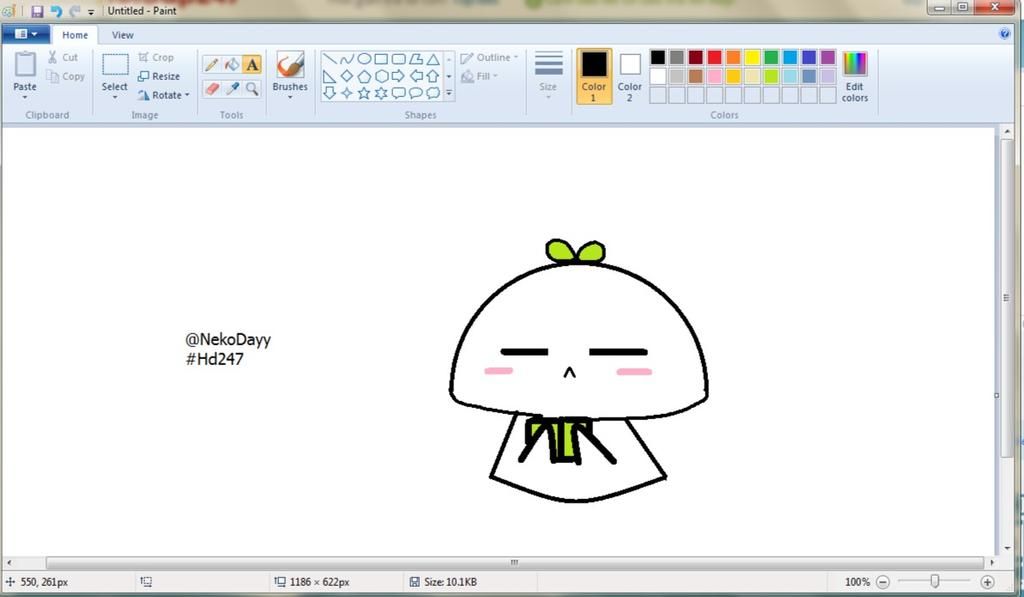Select the Magnifier tool

252,88
